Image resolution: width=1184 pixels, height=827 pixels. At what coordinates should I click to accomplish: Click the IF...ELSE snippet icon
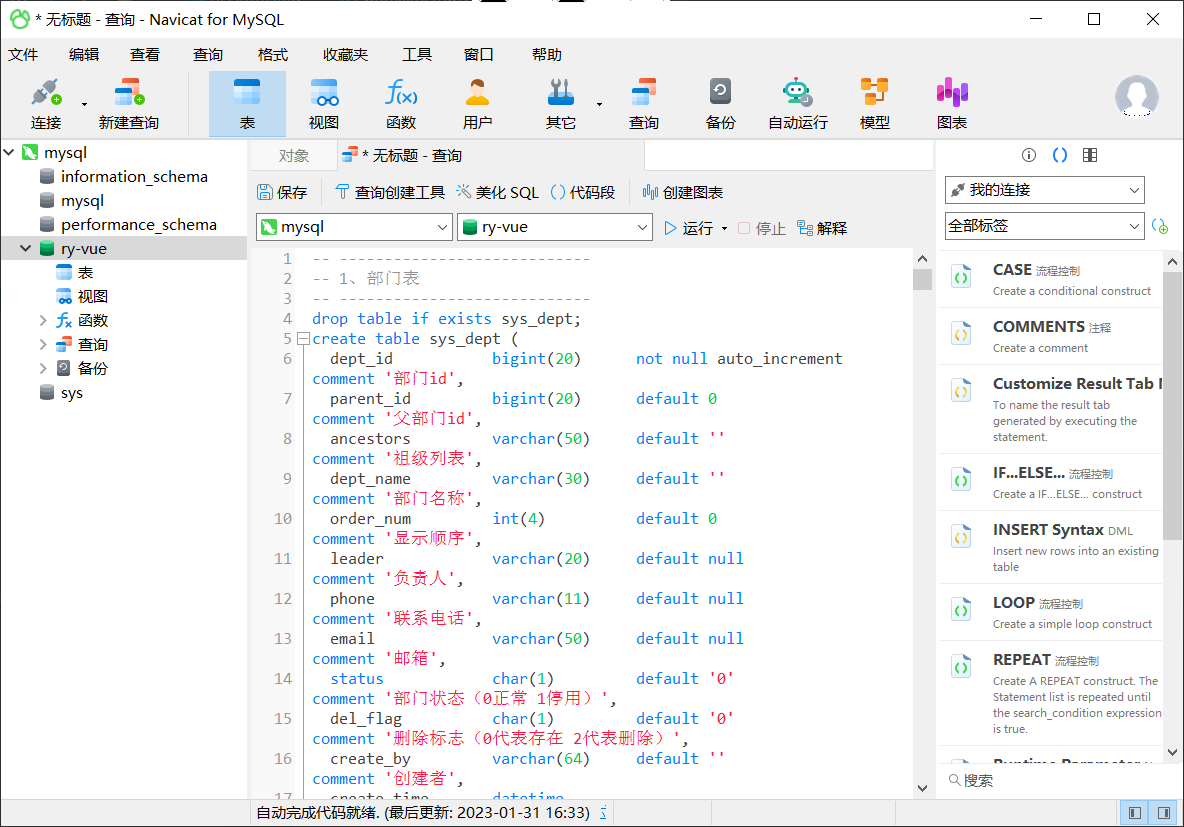coord(961,480)
